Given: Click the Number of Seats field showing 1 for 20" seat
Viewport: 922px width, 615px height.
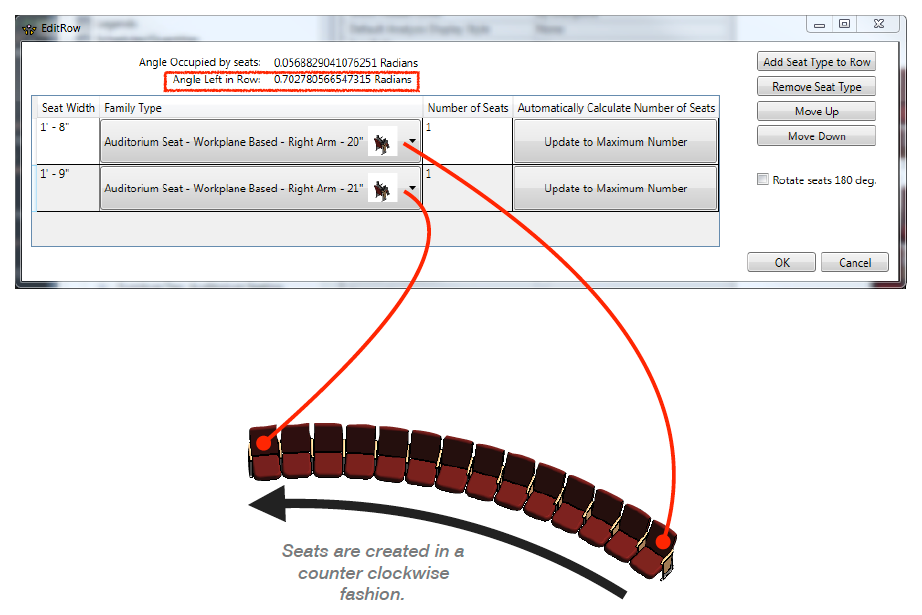Looking at the screenshot, I should click(463, 141).
